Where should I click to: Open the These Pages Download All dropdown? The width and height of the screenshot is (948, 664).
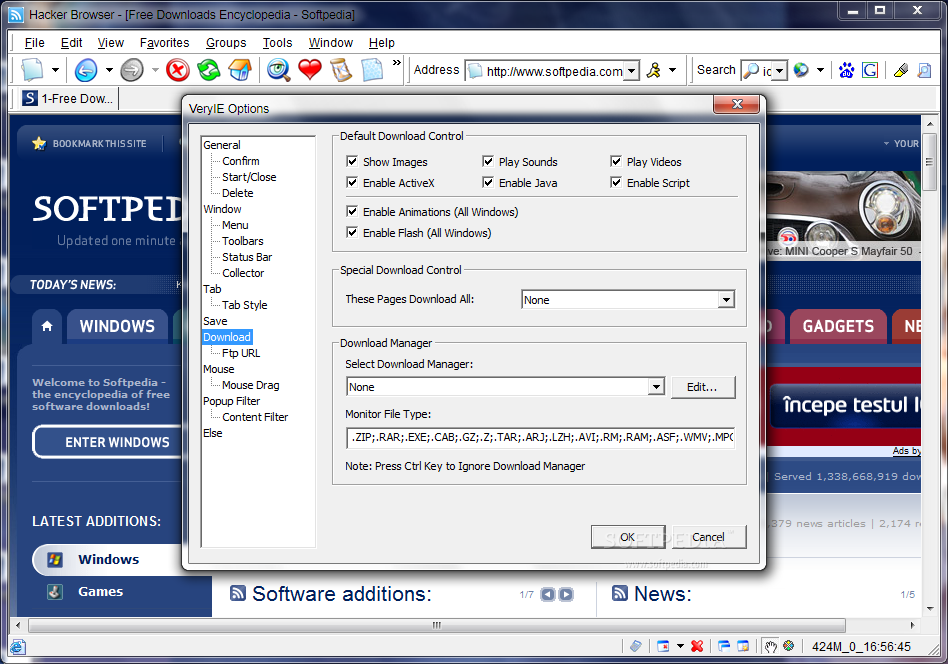[x=726, y=299]
